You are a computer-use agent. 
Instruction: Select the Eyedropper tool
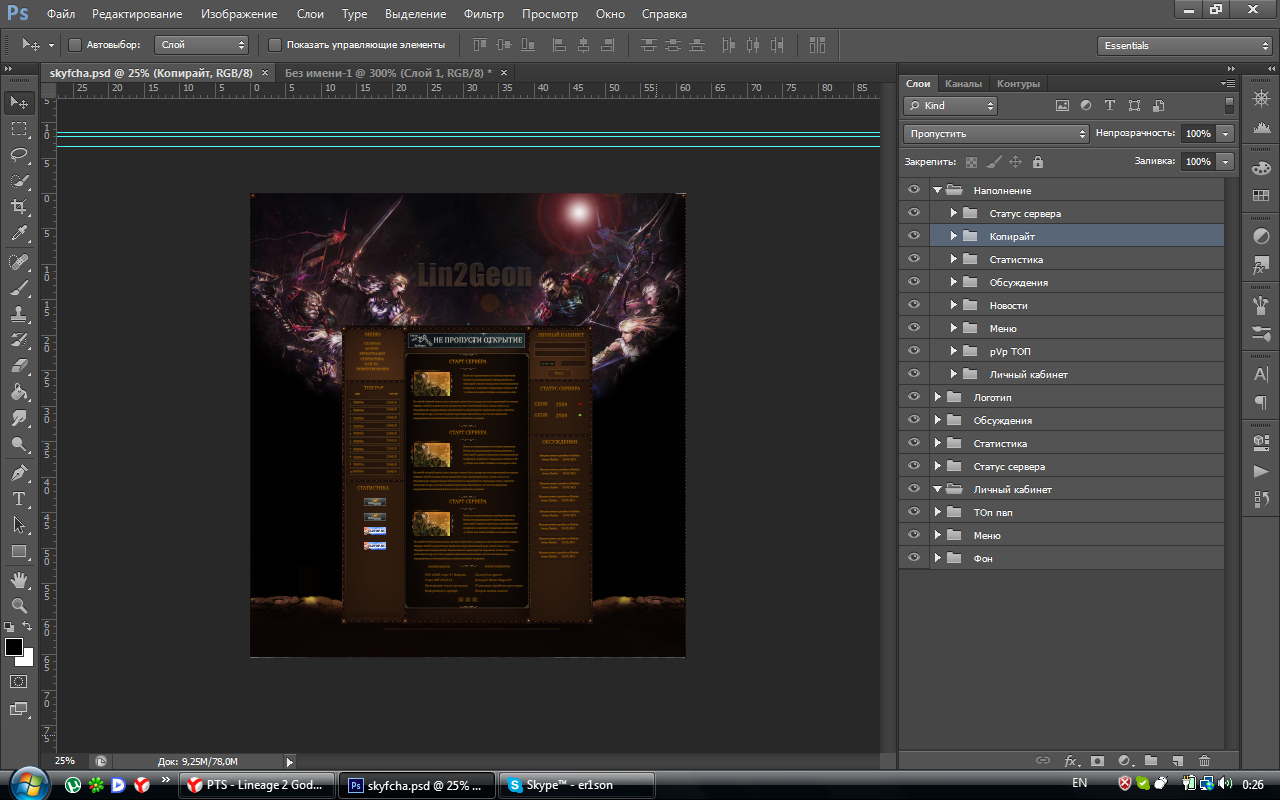tap(19, 233)
